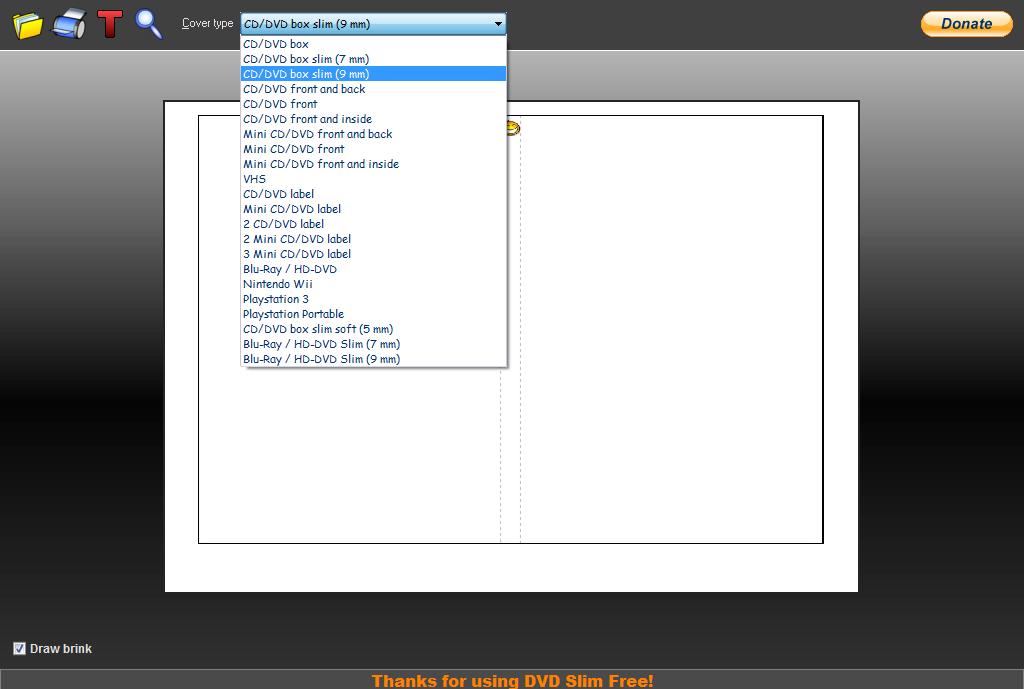The width and height of the screenshot is (1024, 689).
Task: Pick CD/DVD front and back layout
Action: [304, 89]
